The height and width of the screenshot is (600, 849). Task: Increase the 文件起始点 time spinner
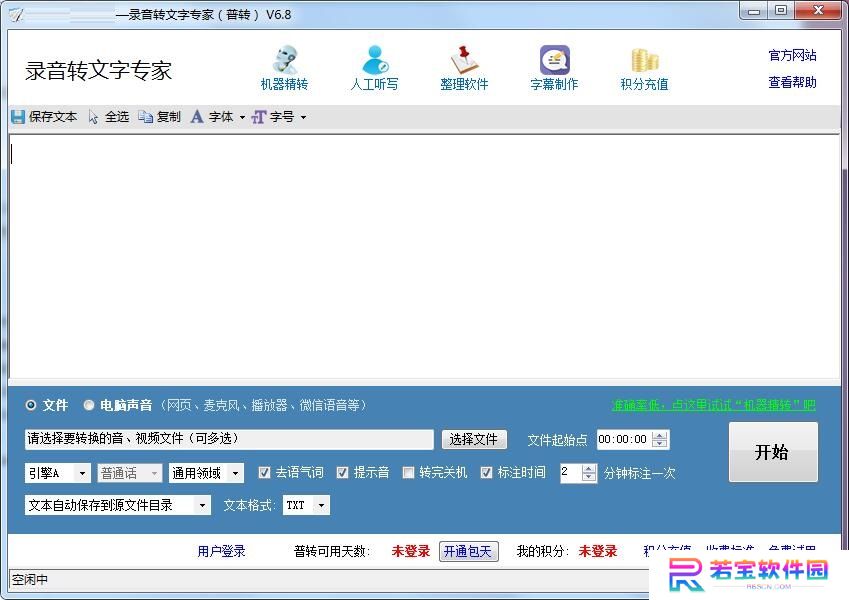pos(659,435)
